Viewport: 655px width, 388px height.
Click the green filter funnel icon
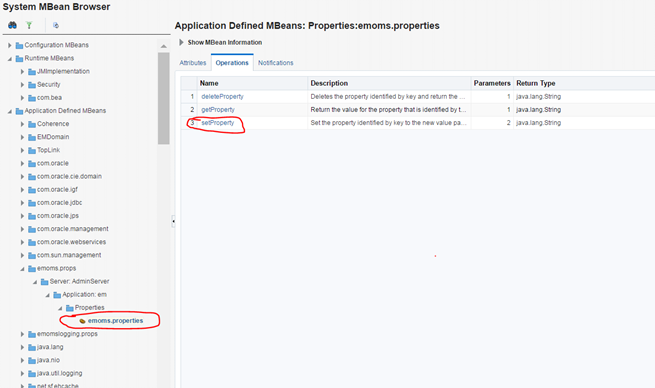(x=29, y=25)
